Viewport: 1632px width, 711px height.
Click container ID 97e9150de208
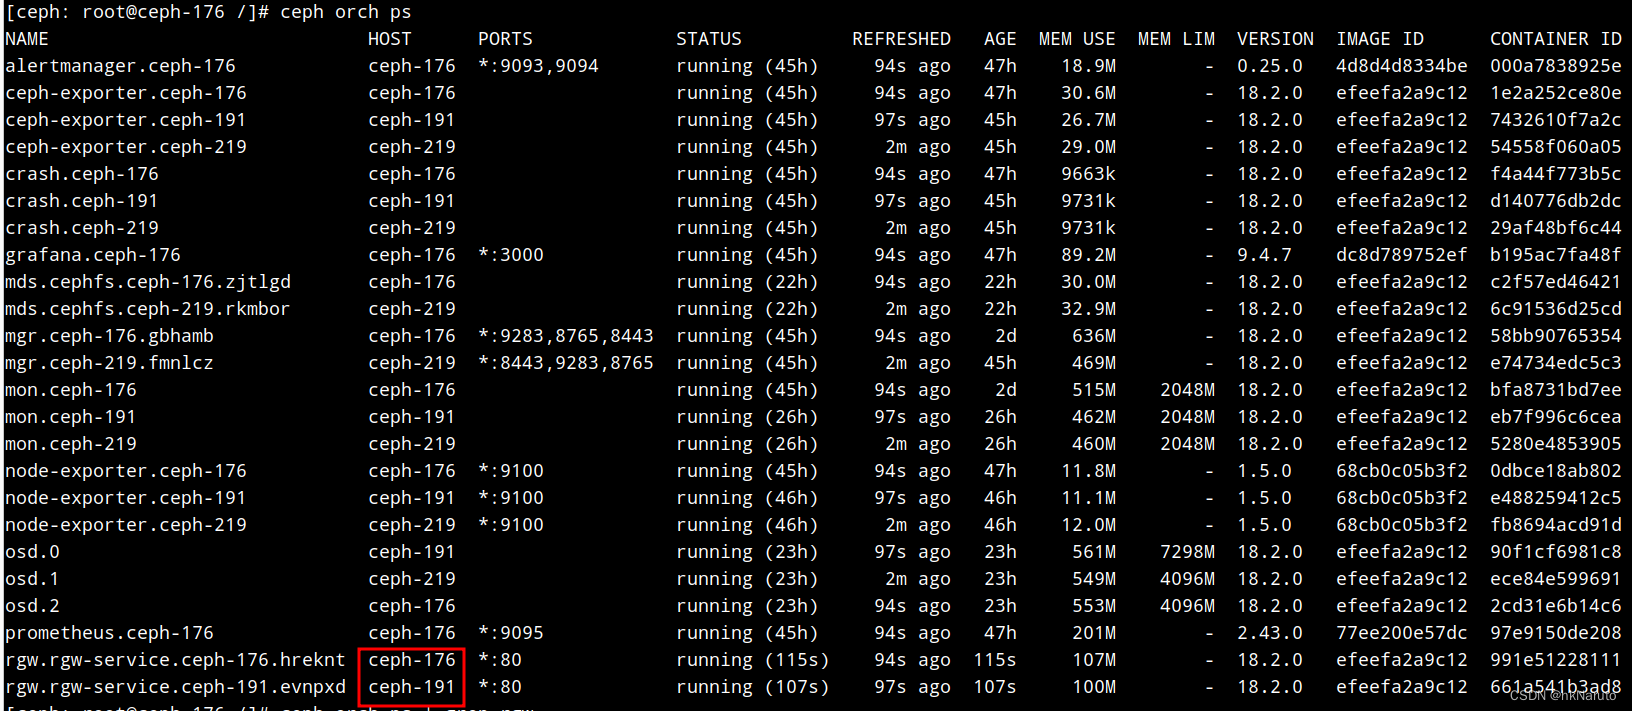click(x=1556, y=633)
